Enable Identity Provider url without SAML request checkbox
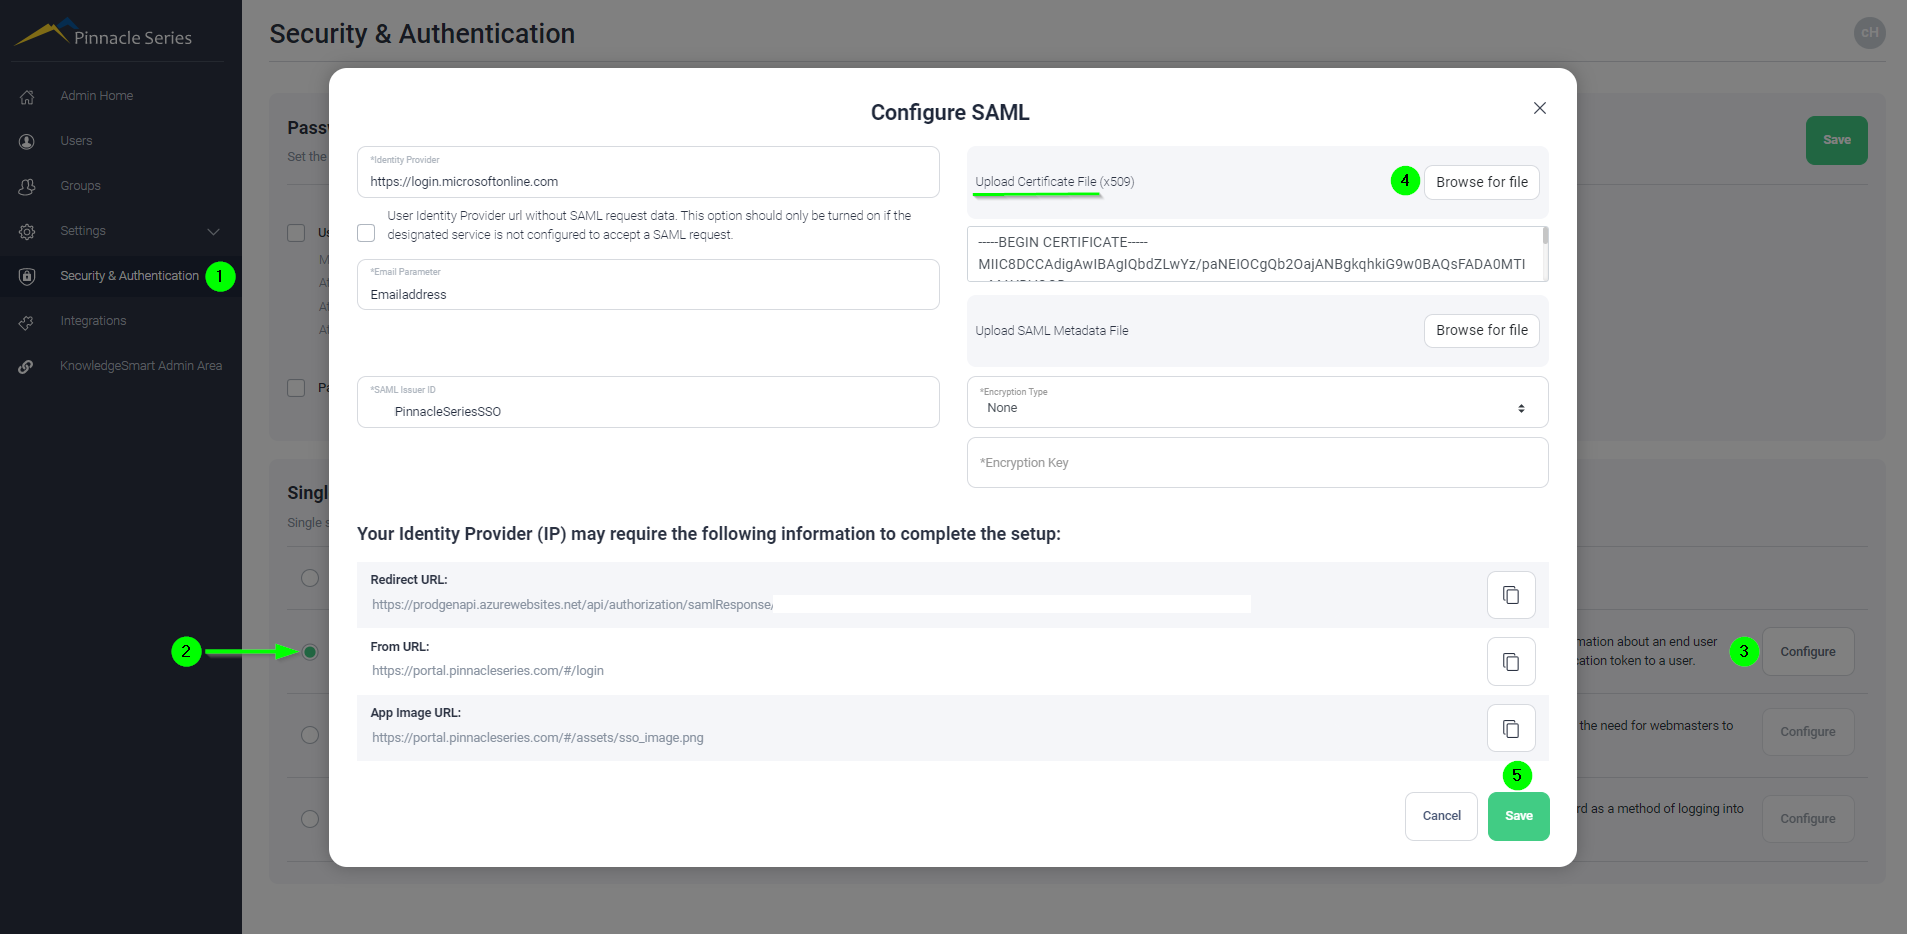The height and width of the screenshot is (934, 1907). (x=366, y=233)
